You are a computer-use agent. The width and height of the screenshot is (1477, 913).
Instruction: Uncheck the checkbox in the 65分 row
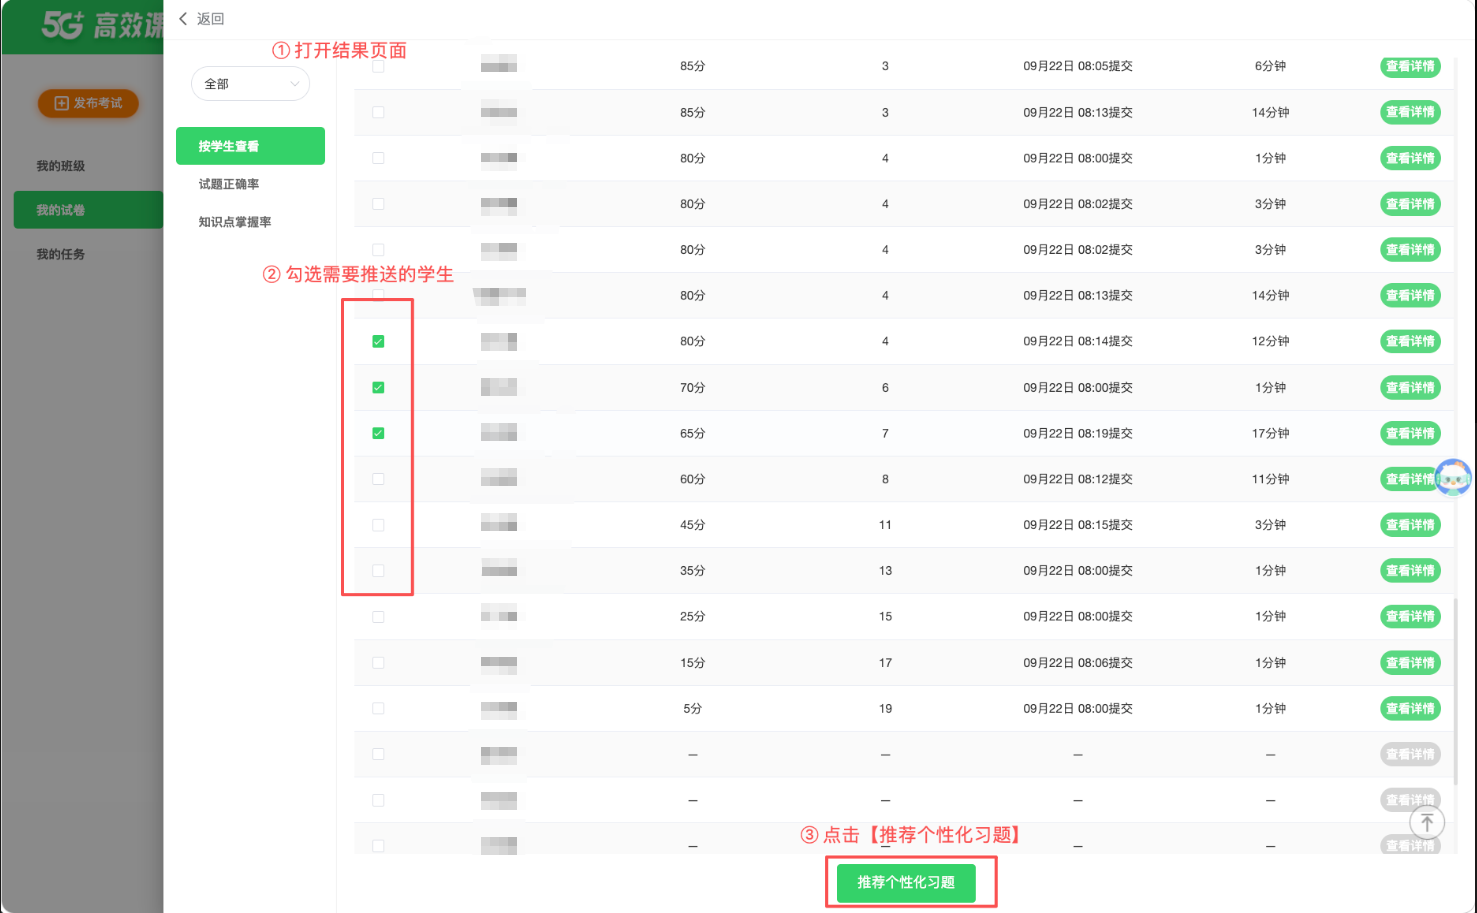tap(378, 433)
